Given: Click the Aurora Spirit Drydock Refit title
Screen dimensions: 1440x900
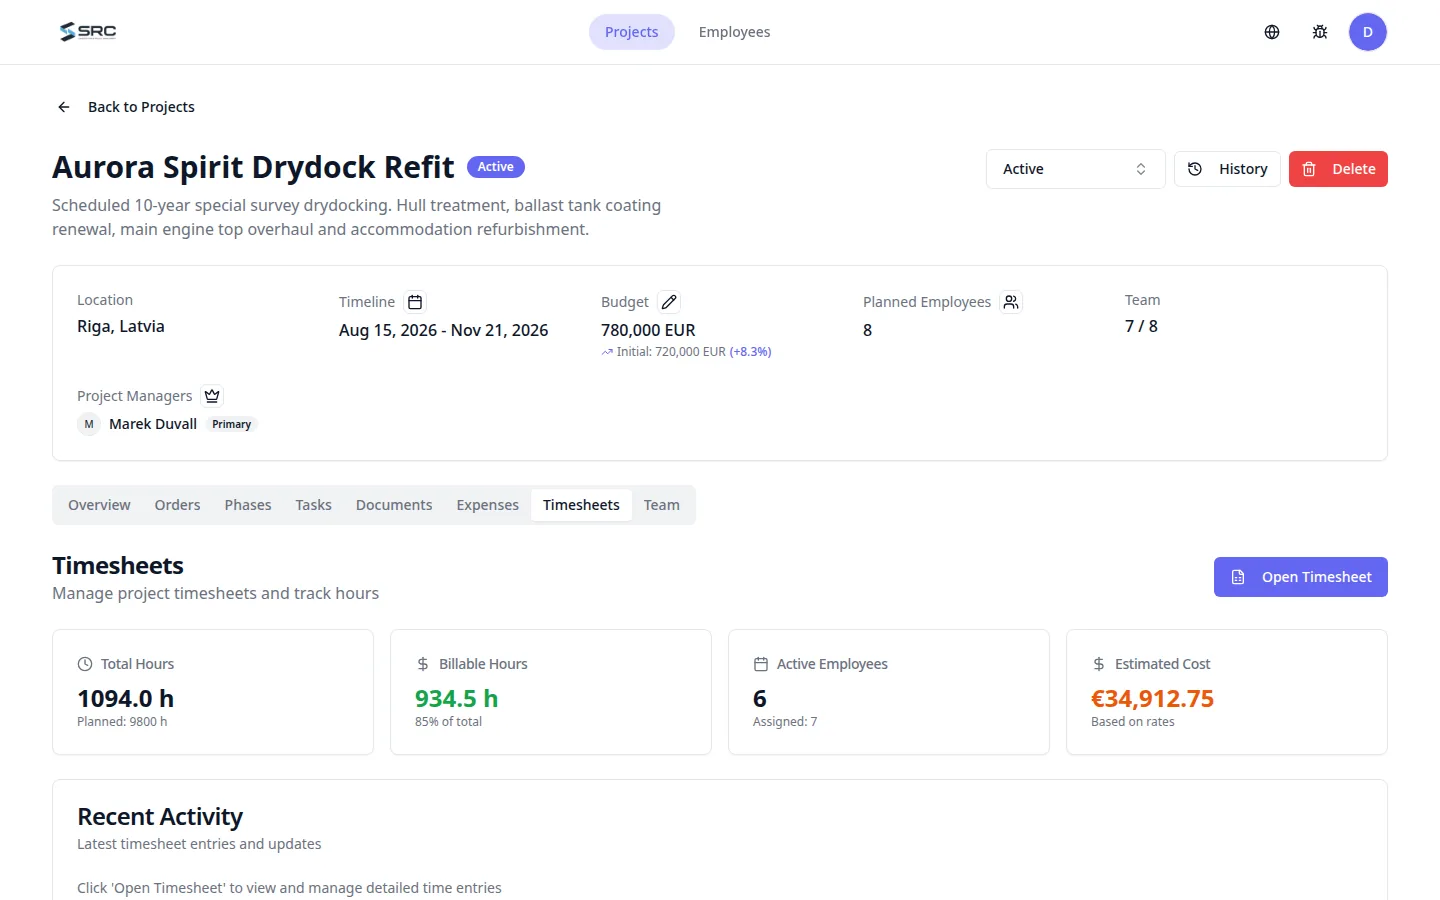Looking at the screenshot, I should [x=253, y=167].
